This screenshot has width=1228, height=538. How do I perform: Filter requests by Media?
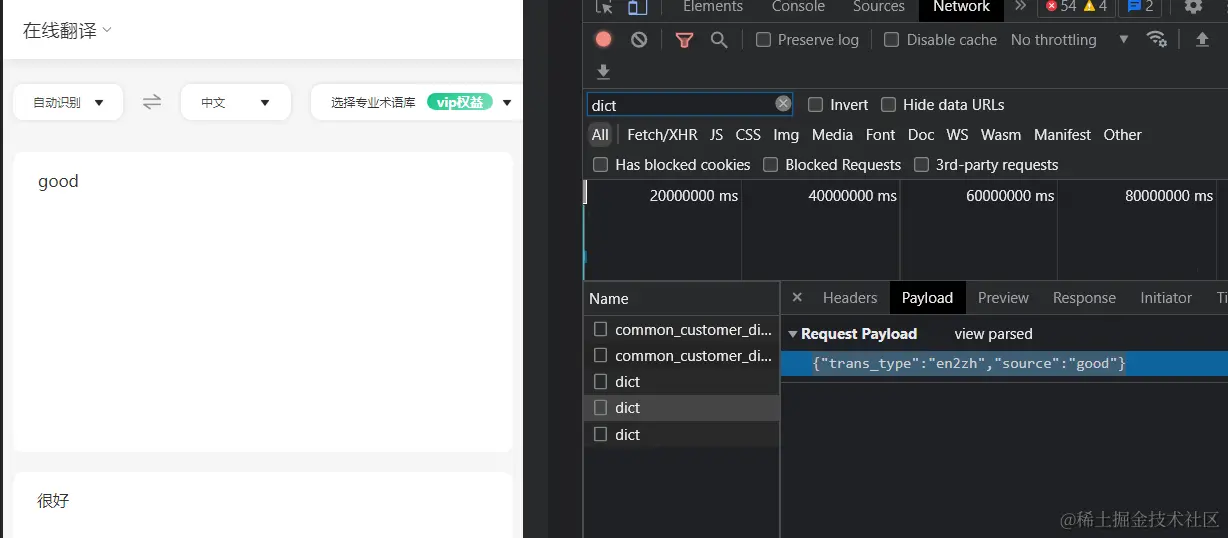[x=832, y=135]
